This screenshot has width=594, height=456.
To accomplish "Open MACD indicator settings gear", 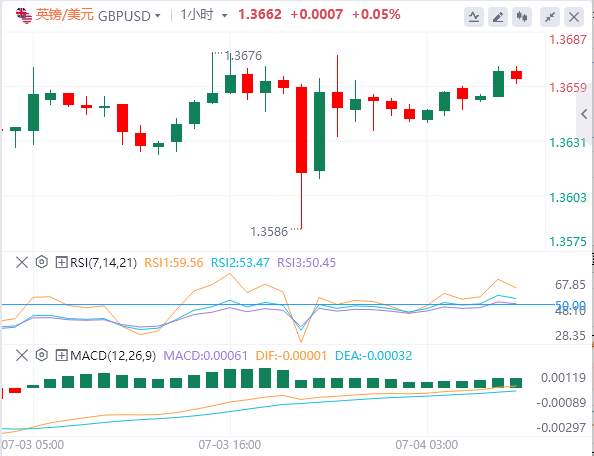I will coord(42,355).
